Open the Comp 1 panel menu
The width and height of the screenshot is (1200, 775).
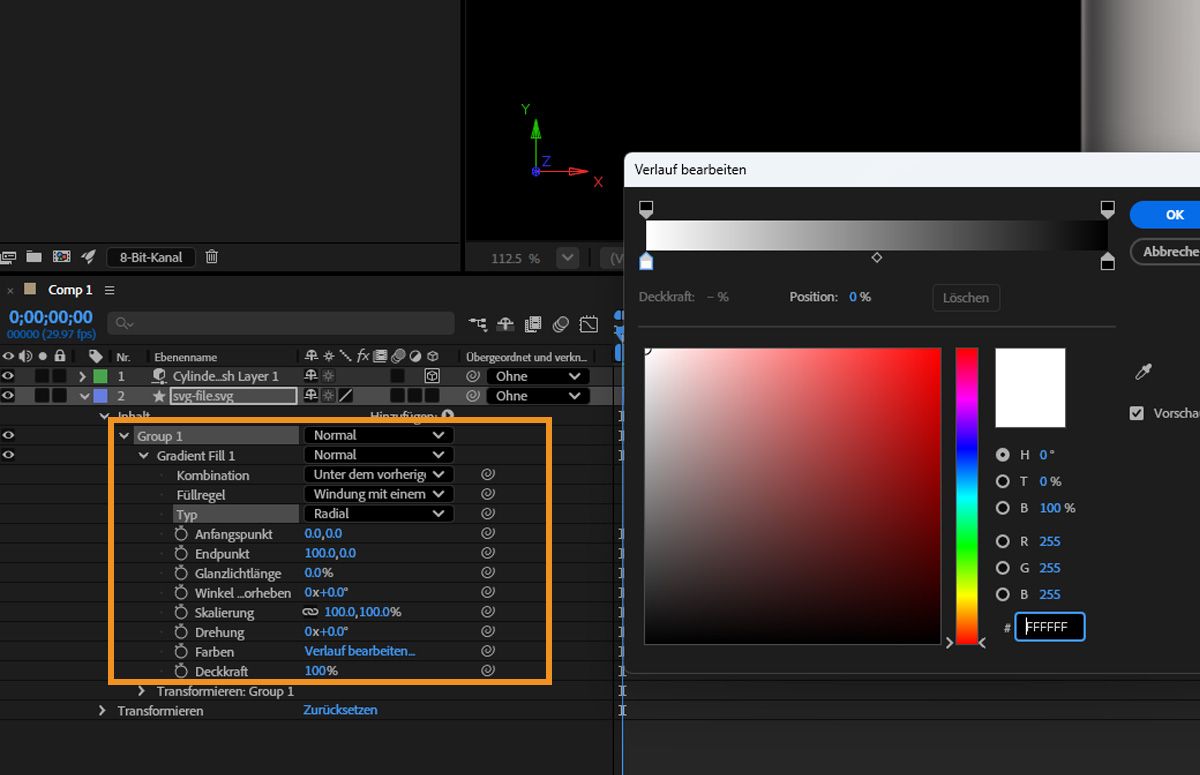(x=110, y=290)
